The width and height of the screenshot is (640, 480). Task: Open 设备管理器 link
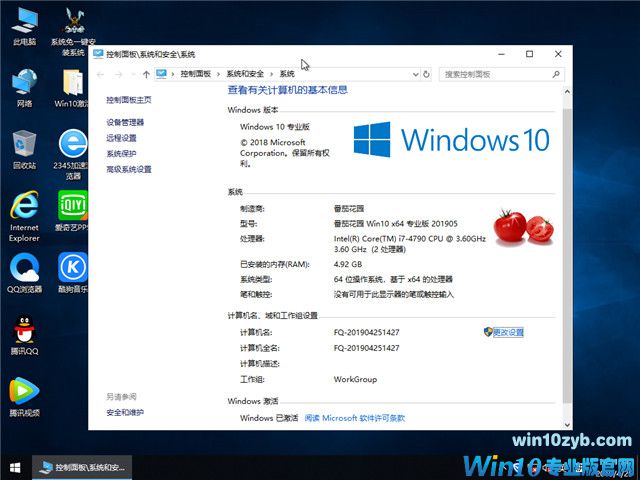125,122
